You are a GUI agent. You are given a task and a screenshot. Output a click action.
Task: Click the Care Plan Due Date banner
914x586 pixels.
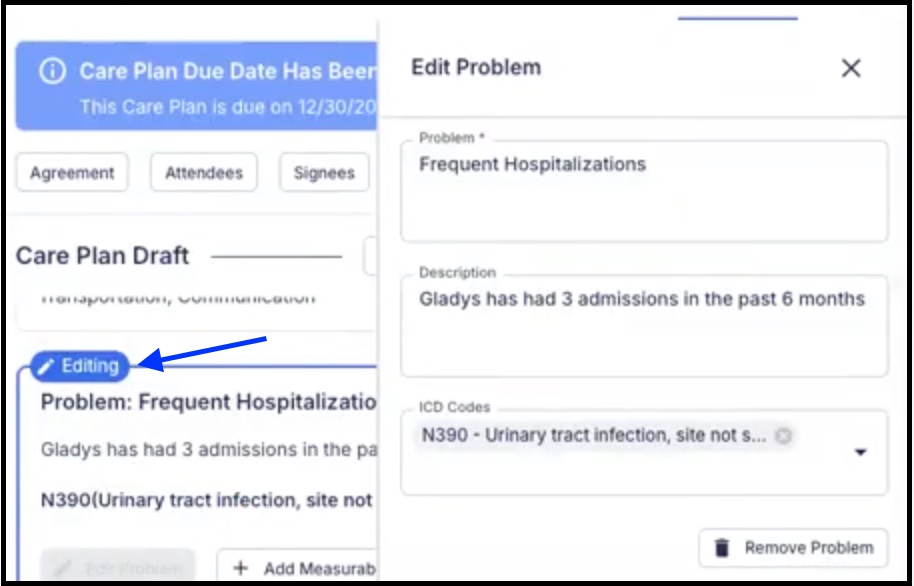(196, 86)
